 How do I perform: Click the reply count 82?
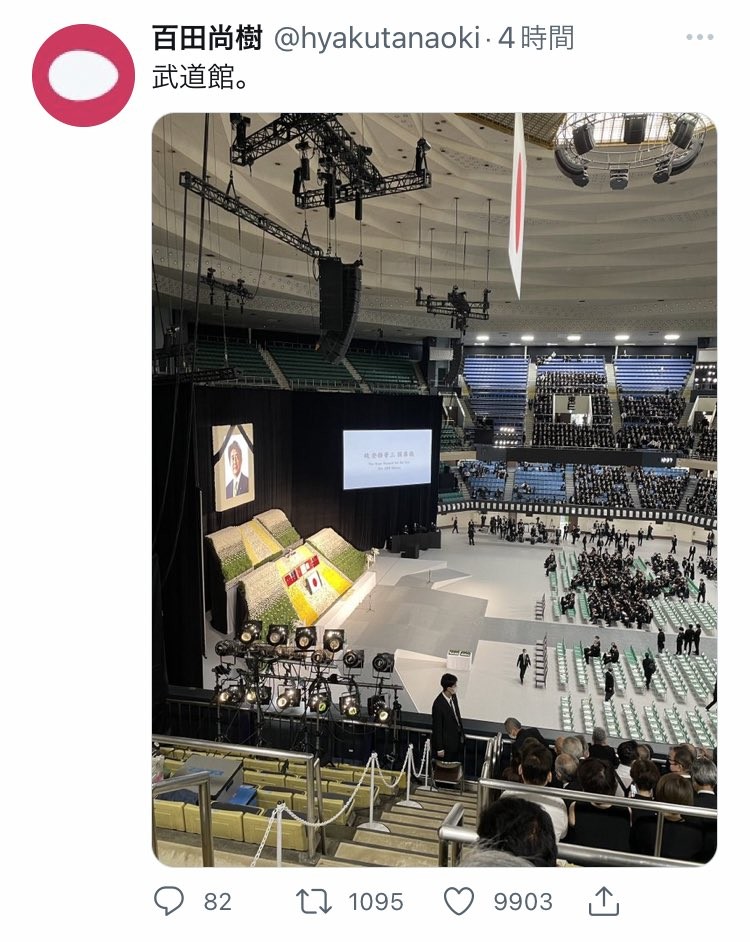[x=218, y=902]
